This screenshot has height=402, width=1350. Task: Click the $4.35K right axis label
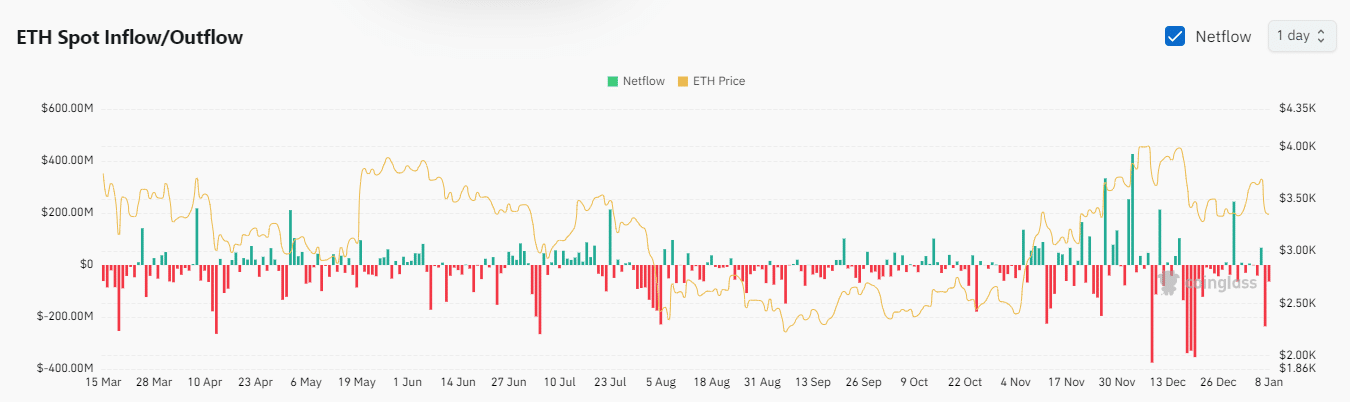coord(1298,108)
